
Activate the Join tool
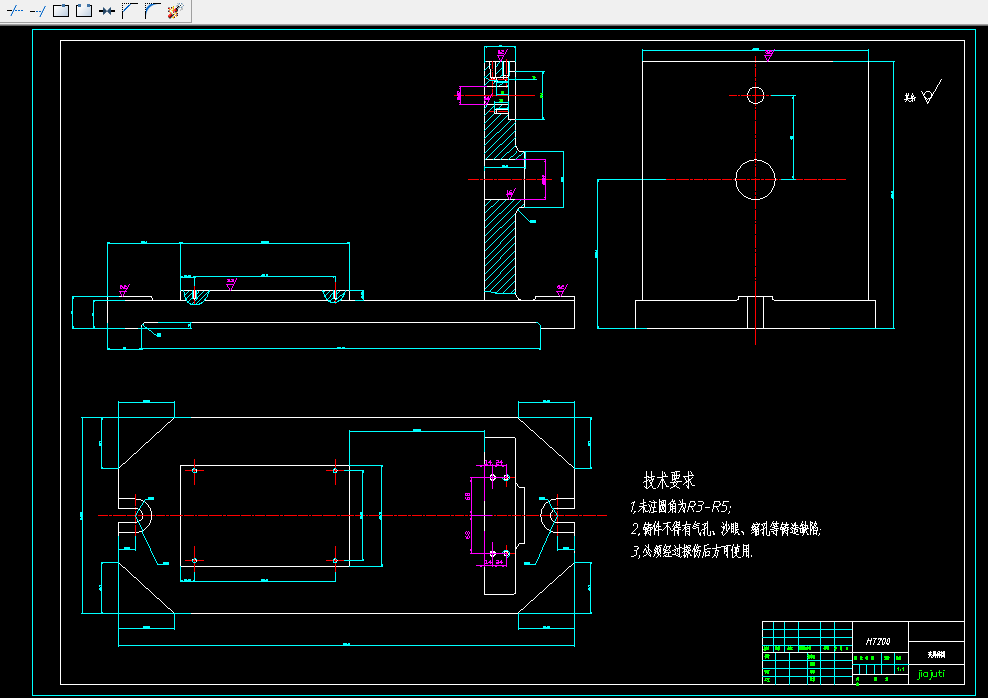tap(106, 11)
